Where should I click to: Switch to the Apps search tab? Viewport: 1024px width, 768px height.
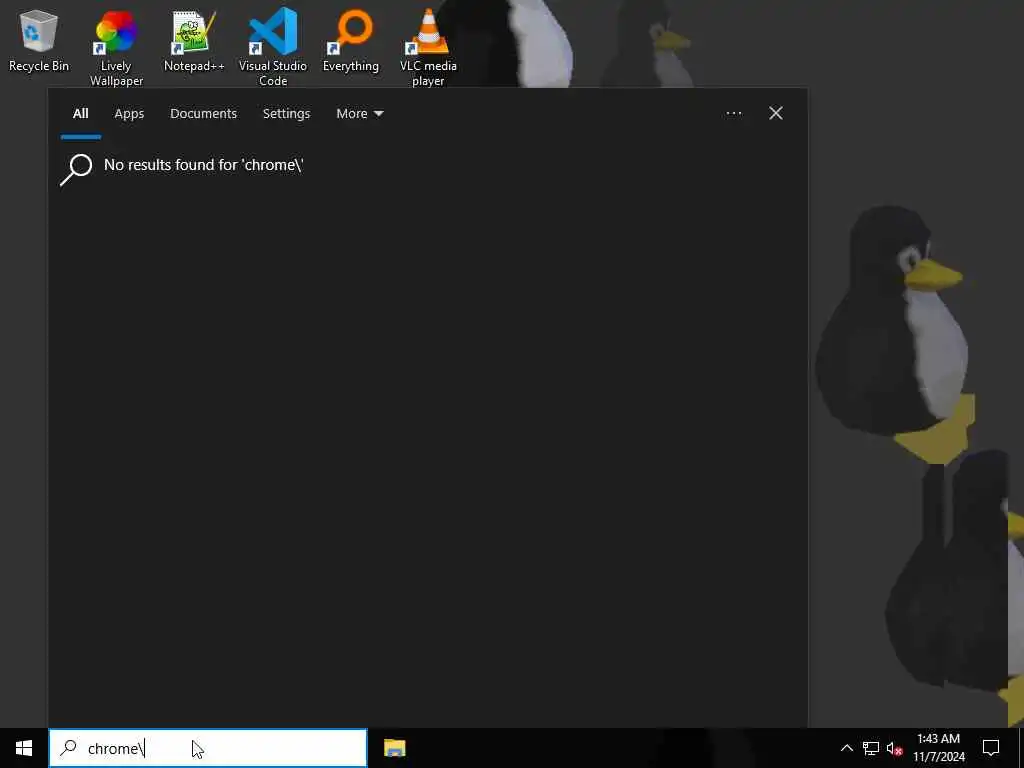(x=129, y=114)
